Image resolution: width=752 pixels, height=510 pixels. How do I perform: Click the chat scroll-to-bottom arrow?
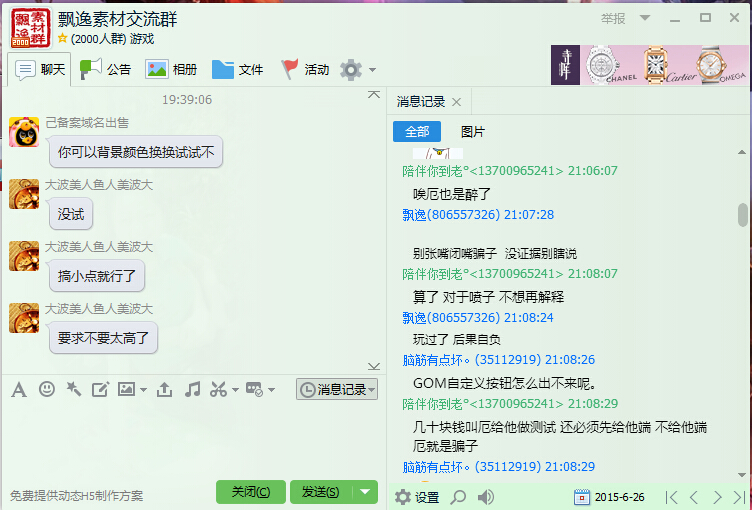(x=374, y=367)
